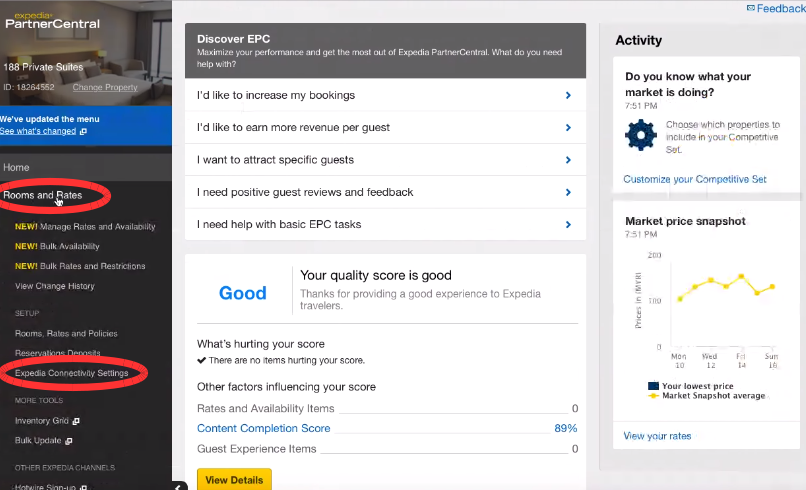Click "Your lowest price" legend entry
Viewport: 806px width, 490px height.
click(x=691, y=386)
